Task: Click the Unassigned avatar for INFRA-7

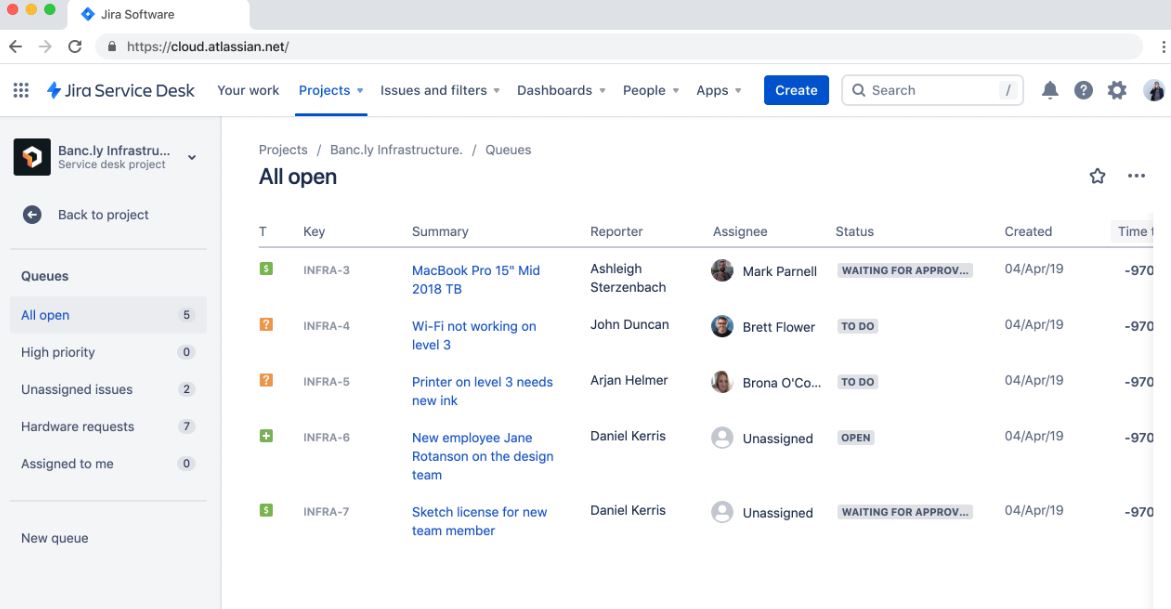Action: point(722,512)
